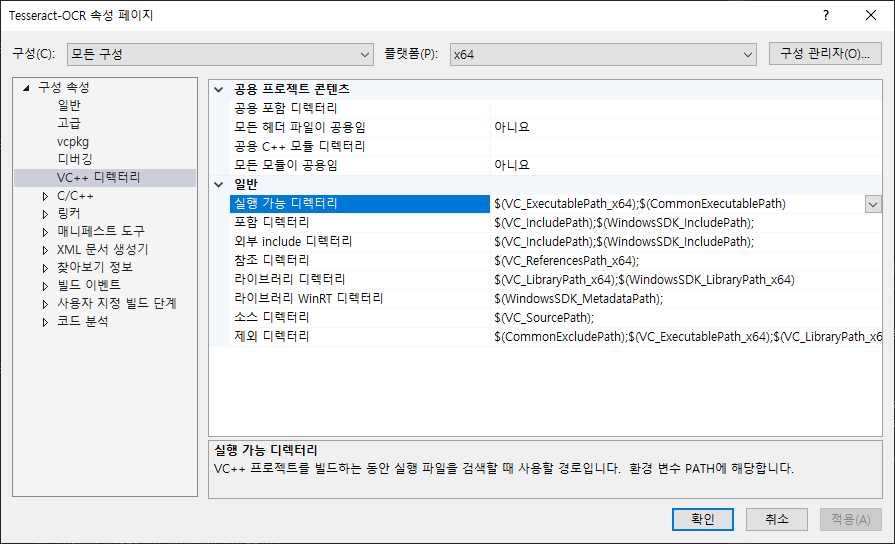Select the C/C++ tree item label
This screenshot has width=895, height=544.
pyautogui.click(x=75, y=196)
